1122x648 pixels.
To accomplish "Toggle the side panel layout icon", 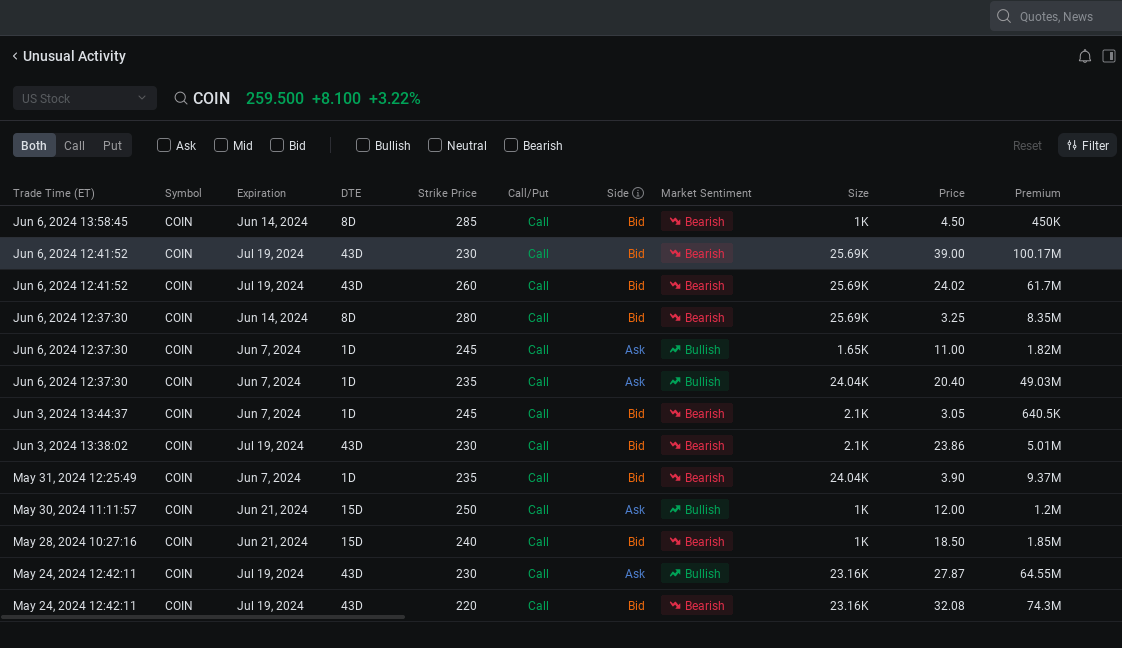I will 1108,56.
